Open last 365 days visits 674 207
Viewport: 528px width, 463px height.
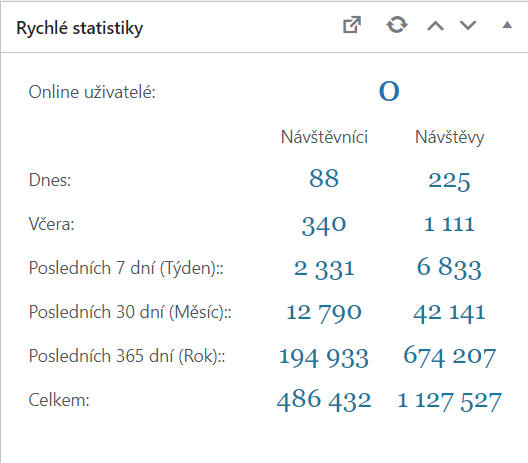pyautogui.click(x=449, y=356)
